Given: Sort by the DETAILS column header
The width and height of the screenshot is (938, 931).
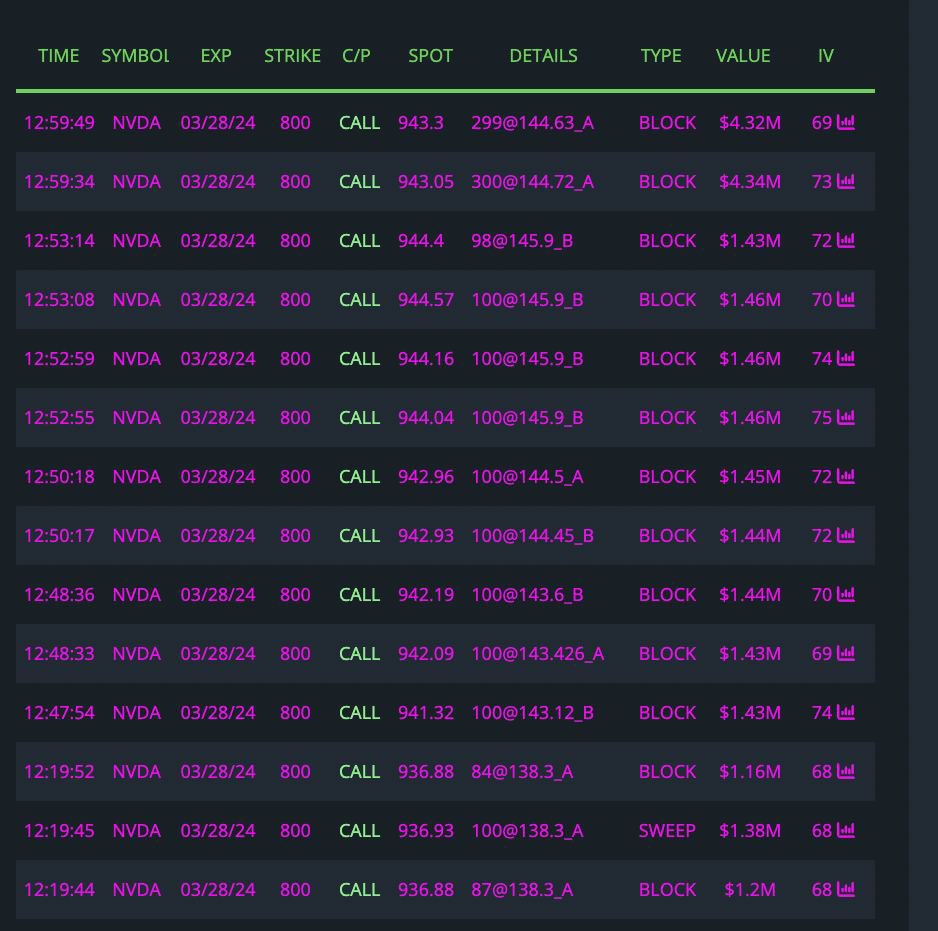Looking at the screenshot, I should [x=543, y=56].
